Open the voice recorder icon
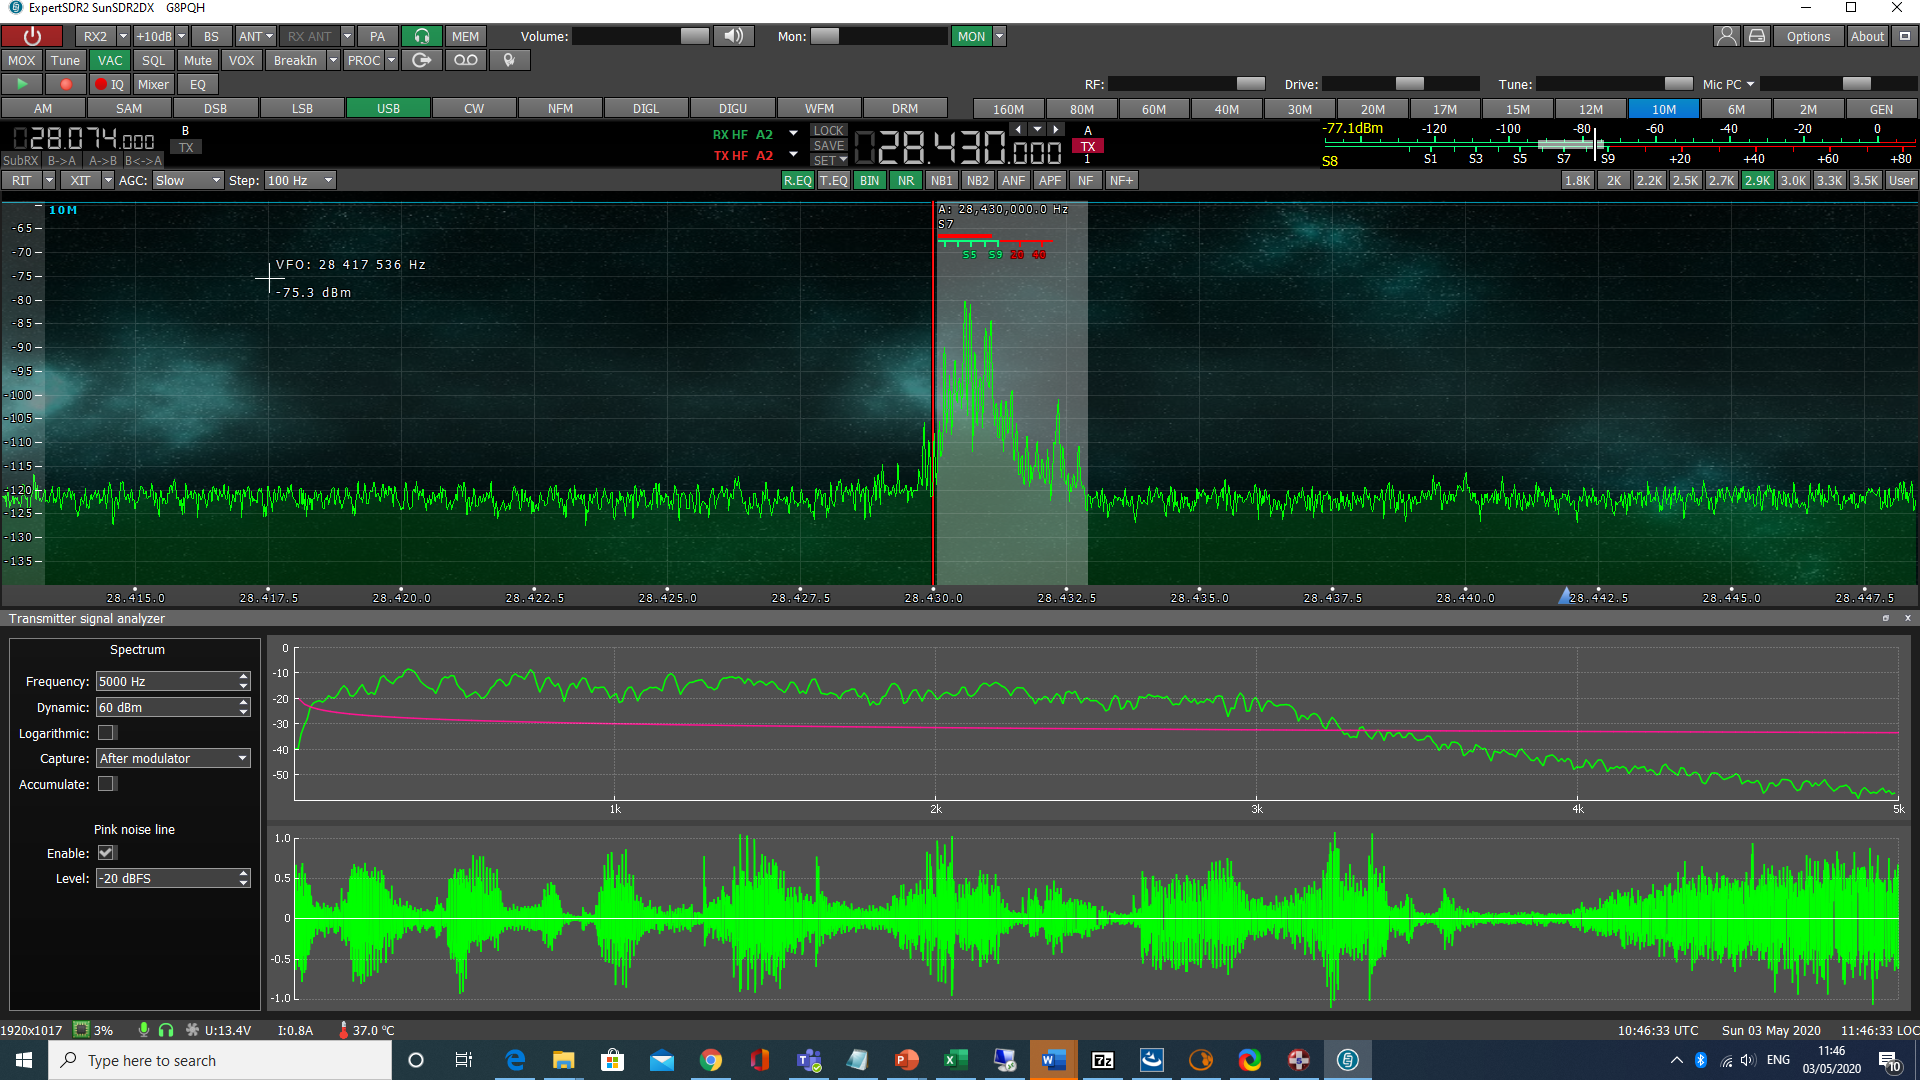This screenshot has height=1080, width=1920. 465,60
